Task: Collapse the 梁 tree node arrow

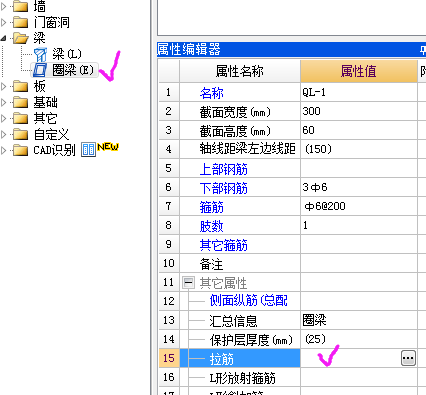Action: tap(3, 38)
